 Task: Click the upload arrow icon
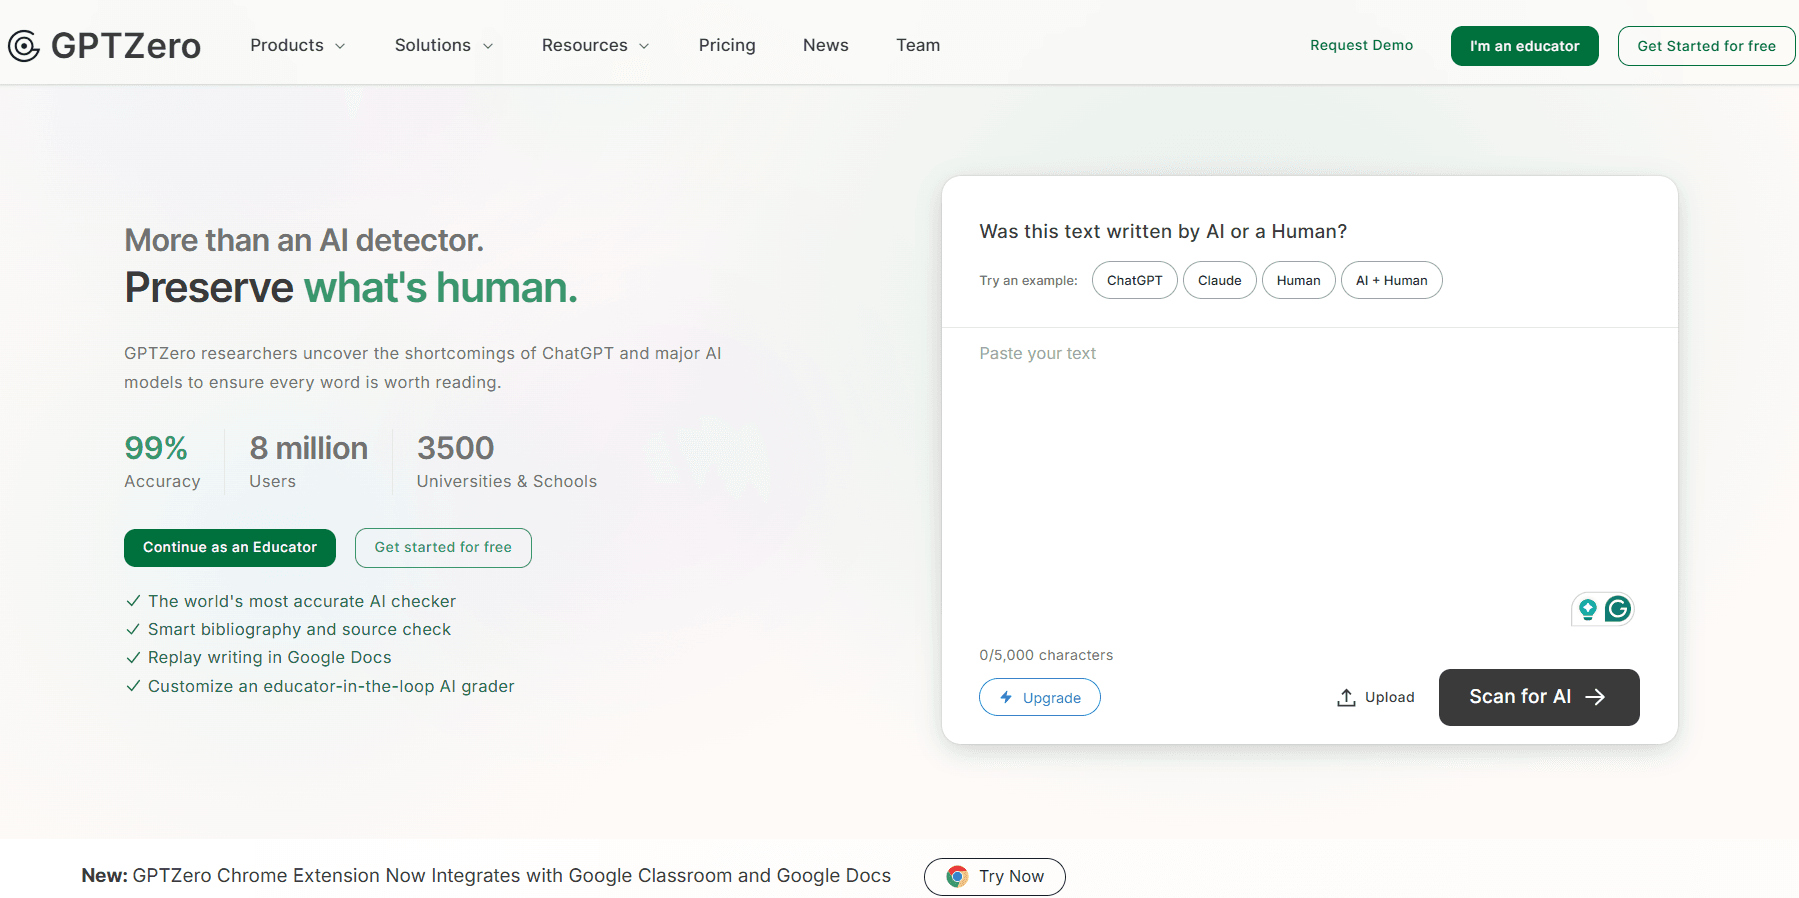pyautogui.click(x=1346, y=697)
